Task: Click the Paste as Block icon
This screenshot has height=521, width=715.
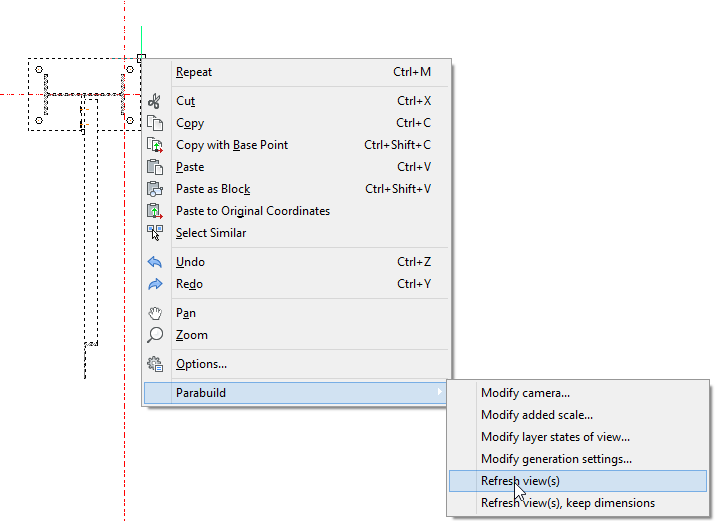Action: pos(155,189)
